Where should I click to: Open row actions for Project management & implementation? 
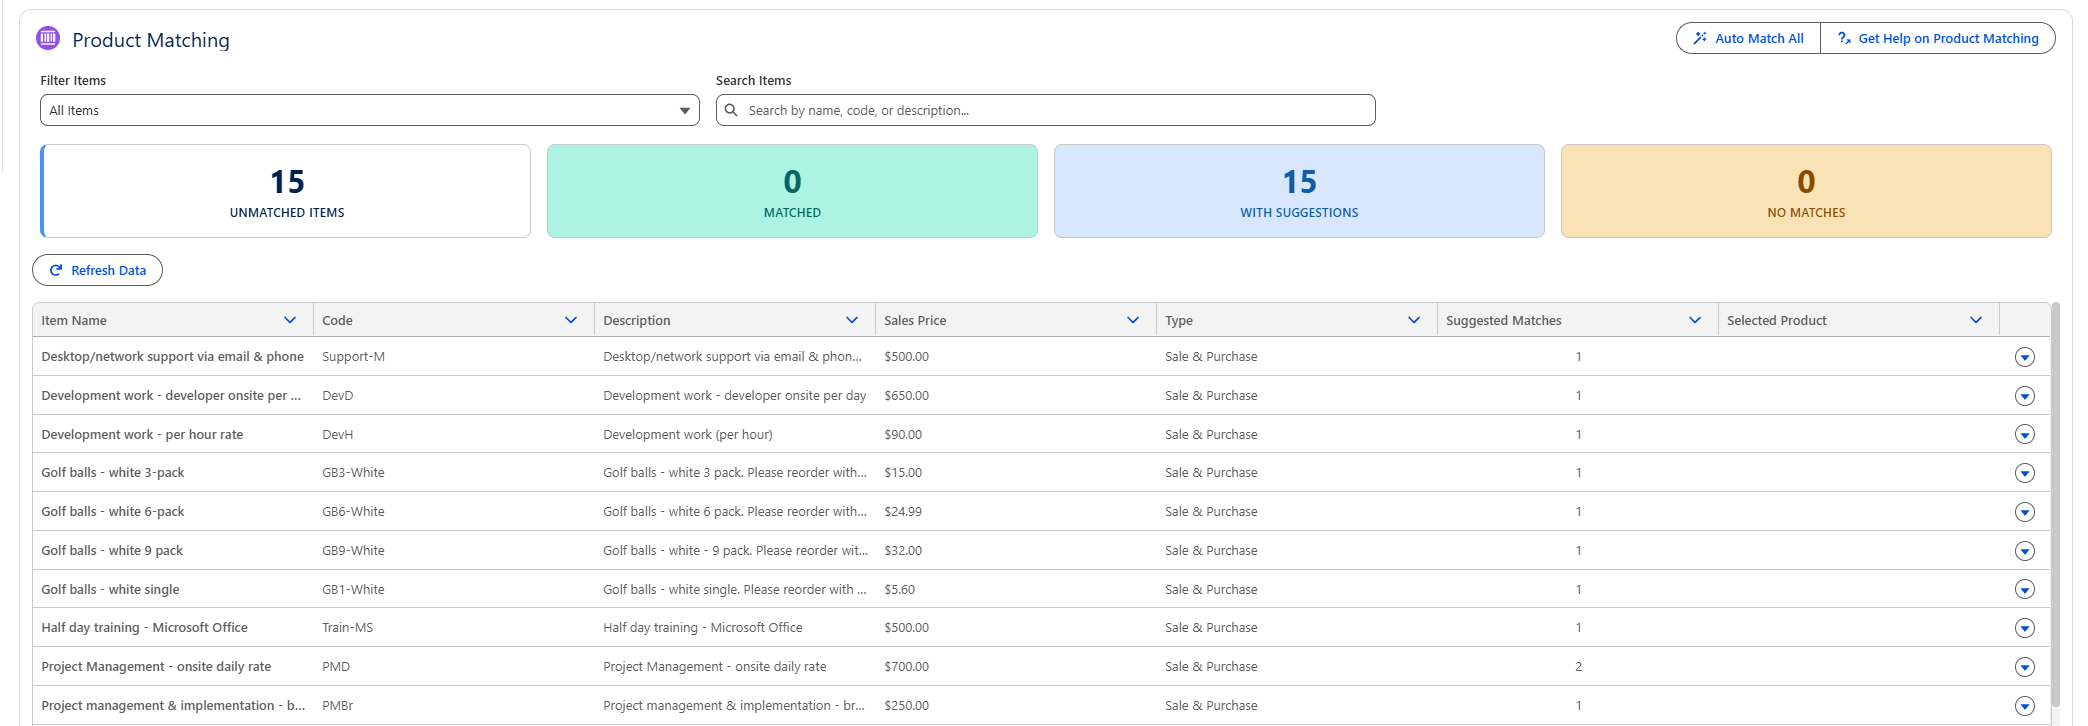2025,706
